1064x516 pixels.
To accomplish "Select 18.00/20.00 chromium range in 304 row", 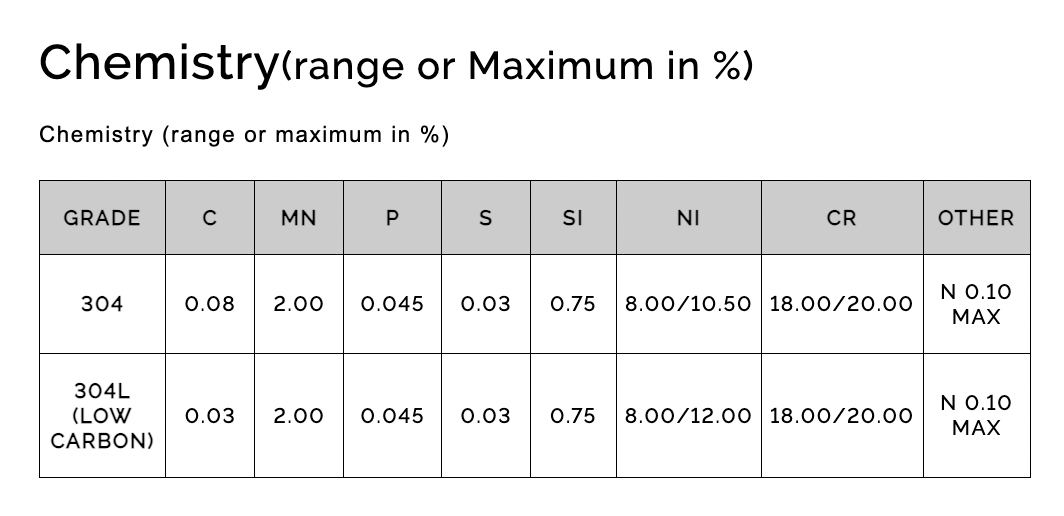I will (x=841, y=304).
